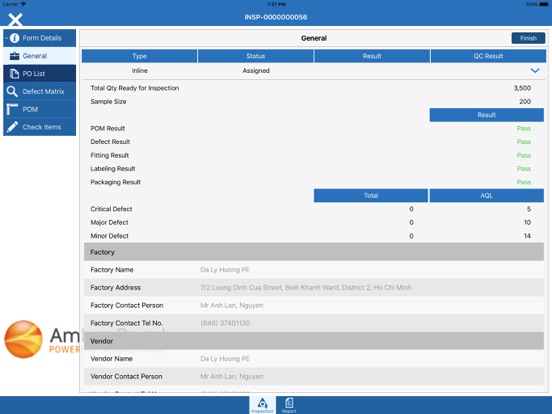The width and height of the screenshot is (552, 414).
Task: Open the Defect Matrix magnifier icon
Action: pos(12,92)
